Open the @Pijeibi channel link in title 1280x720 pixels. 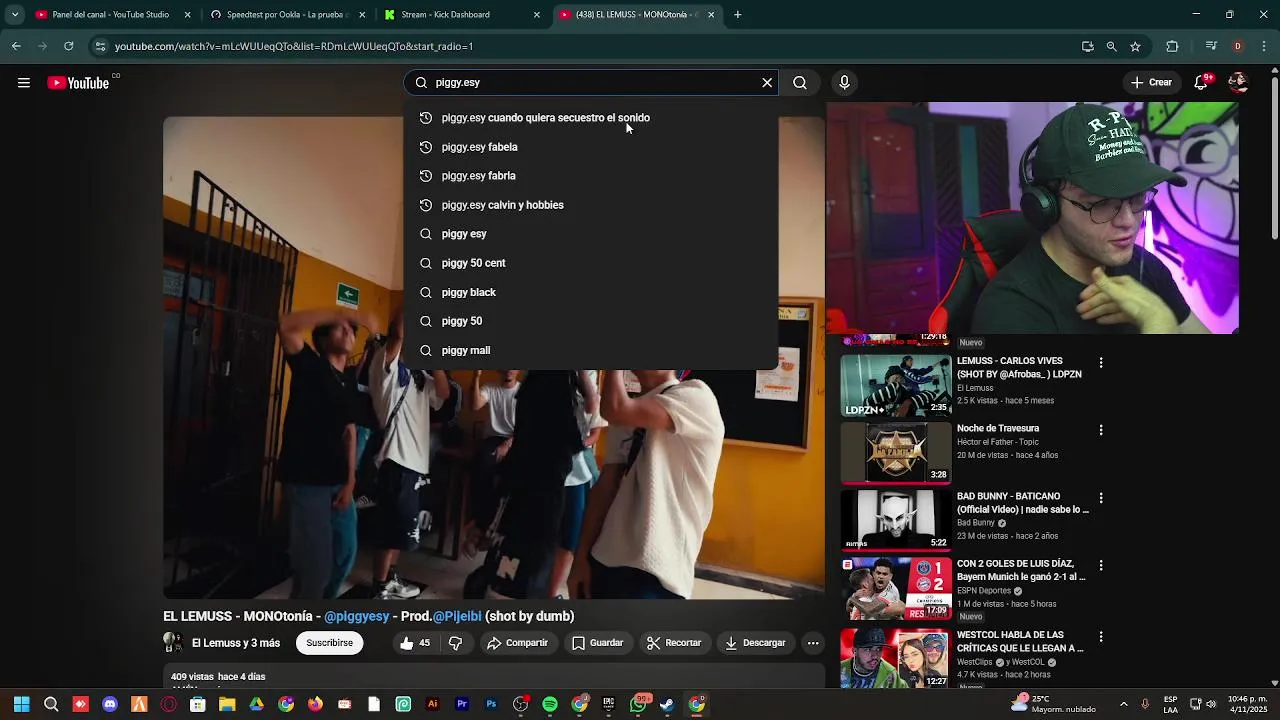click(457, 617)
